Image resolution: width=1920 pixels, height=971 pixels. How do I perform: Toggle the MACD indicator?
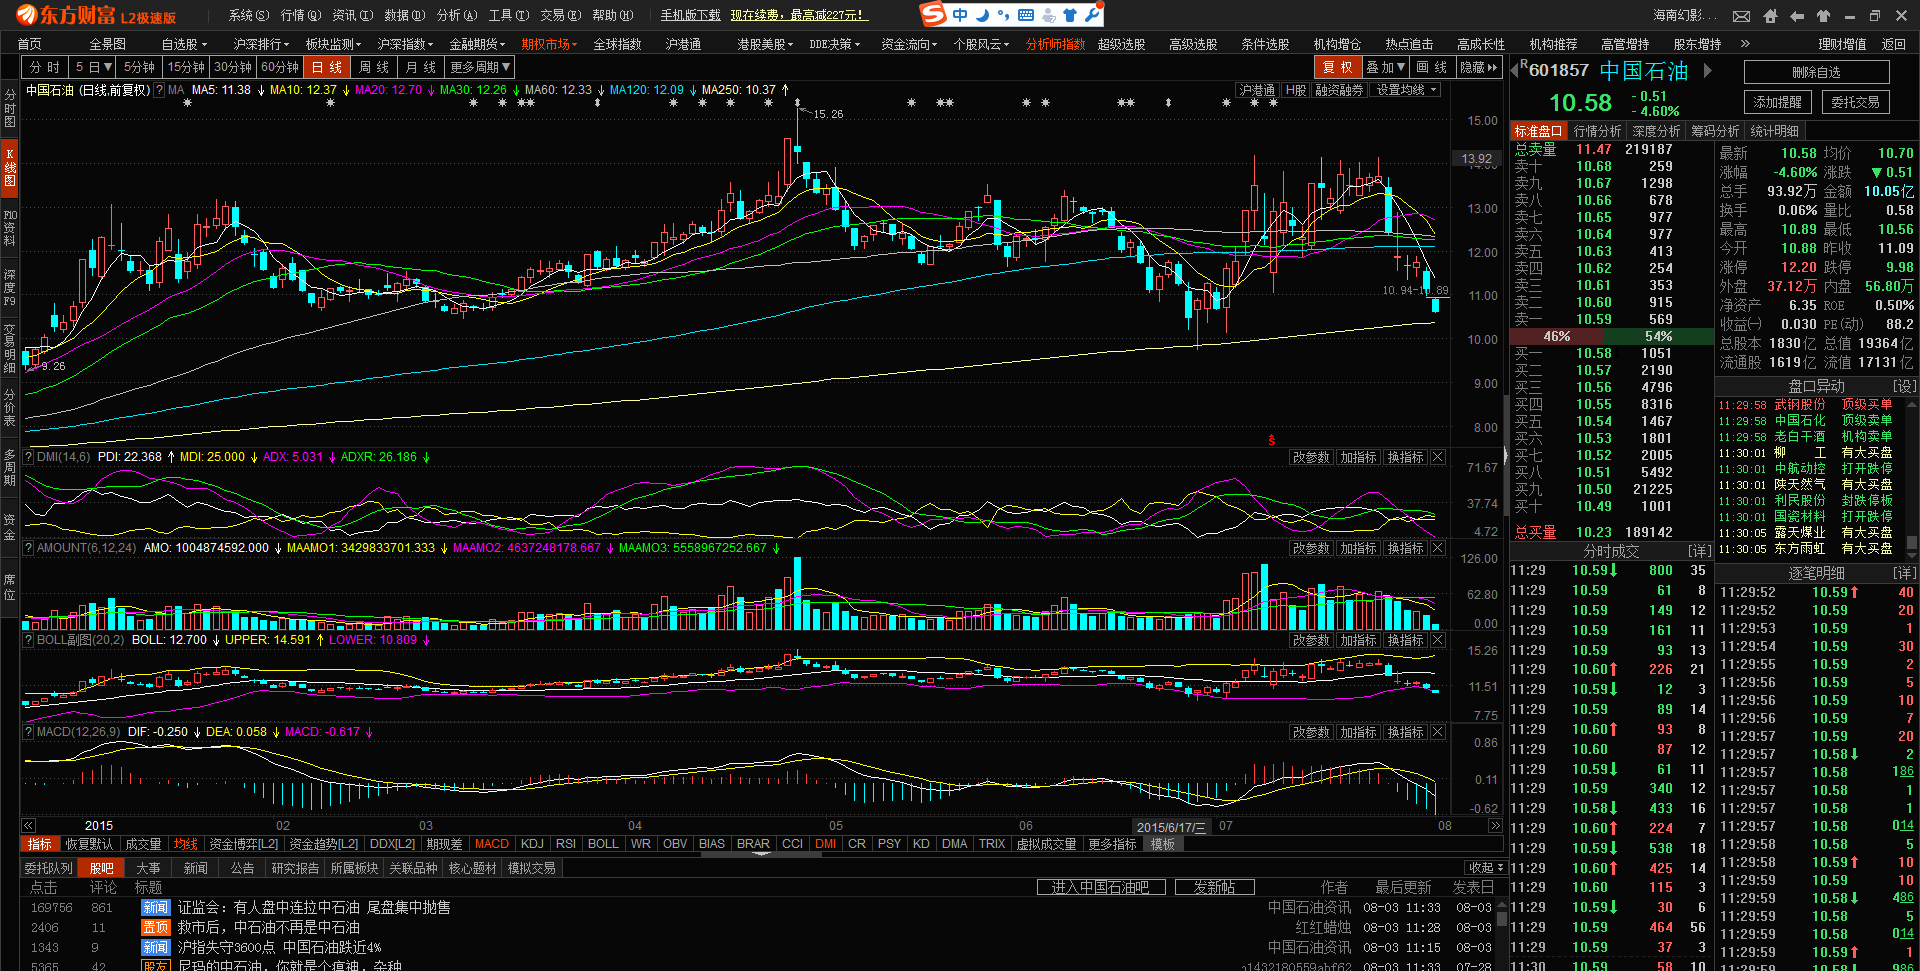pos(492,844)
